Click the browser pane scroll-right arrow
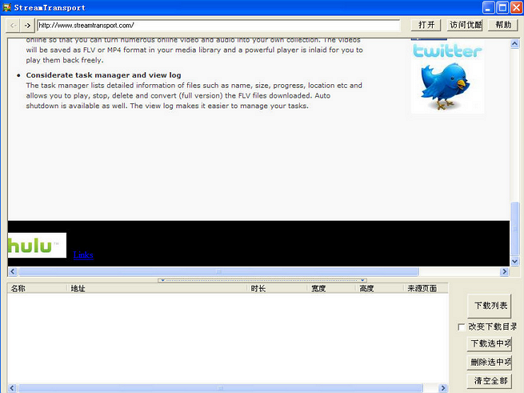The image size is (524, 393). pos(504,272)
